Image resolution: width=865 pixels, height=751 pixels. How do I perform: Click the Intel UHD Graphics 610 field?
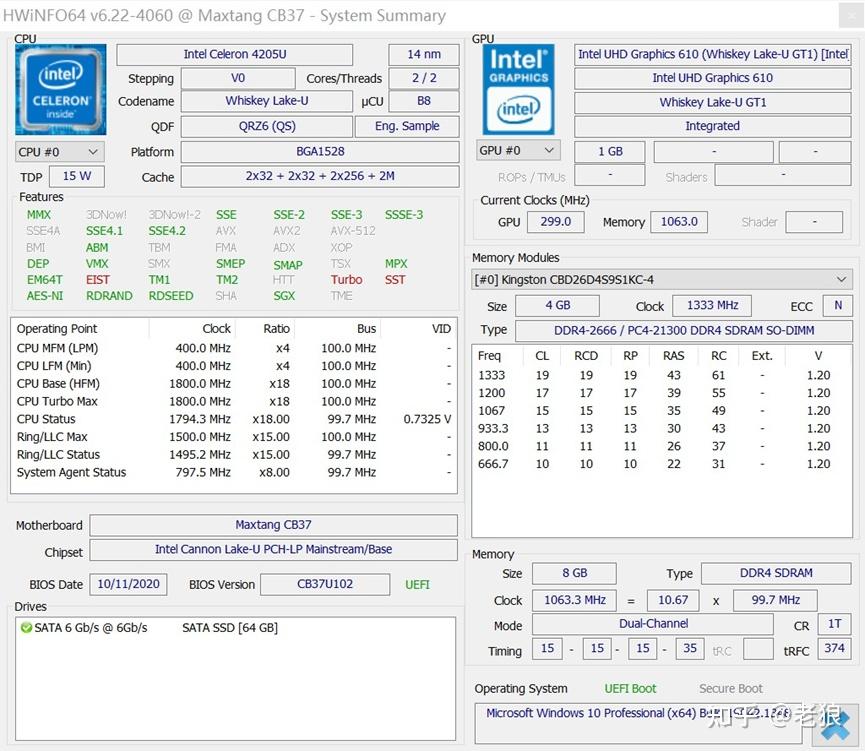click(712, 77)
